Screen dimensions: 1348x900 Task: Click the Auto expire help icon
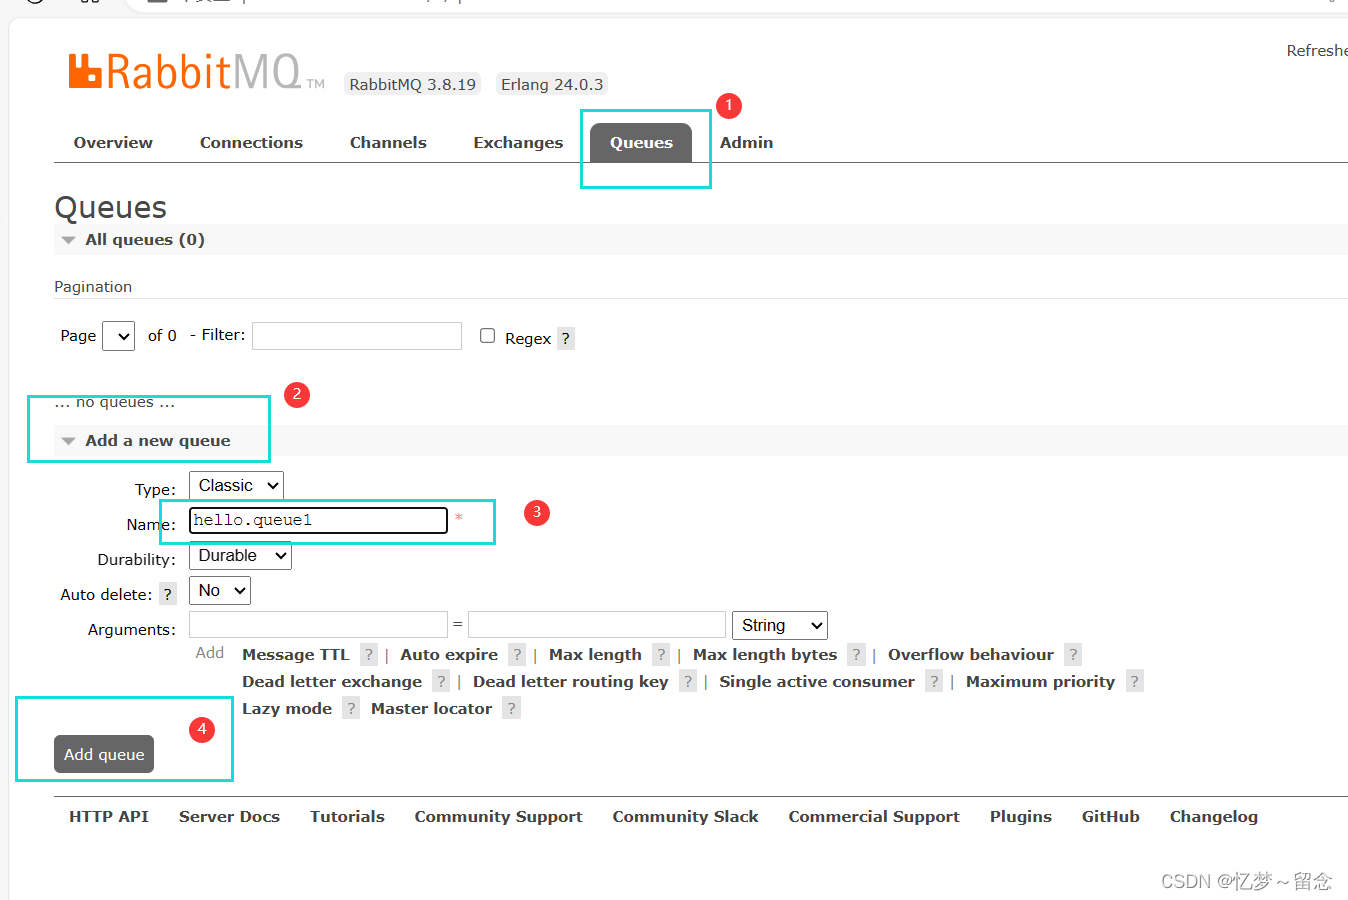pos(516,655)
